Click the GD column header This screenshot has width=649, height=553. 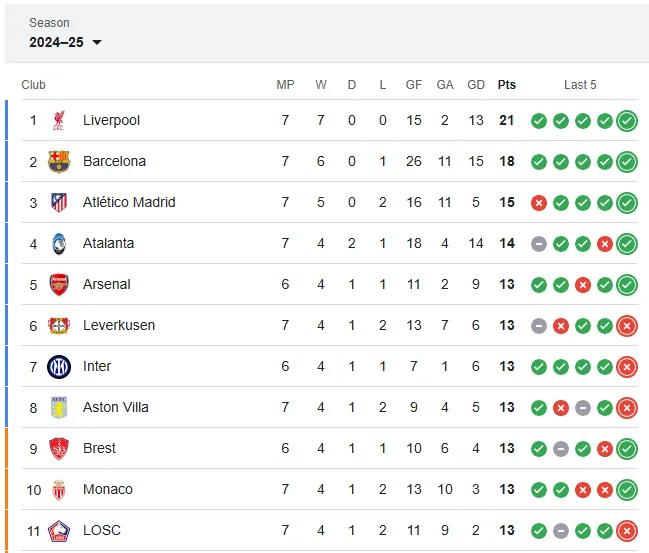[x=476, y=85]
